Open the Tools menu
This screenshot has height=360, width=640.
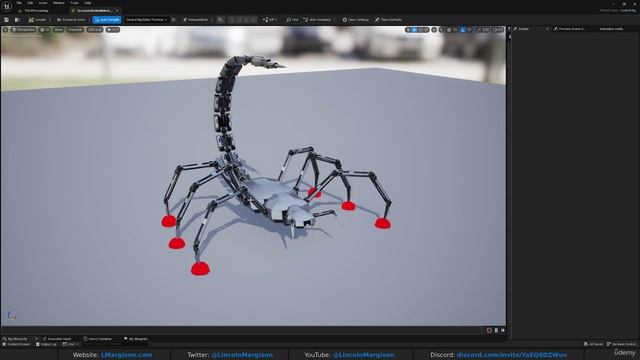click(74, 3)
